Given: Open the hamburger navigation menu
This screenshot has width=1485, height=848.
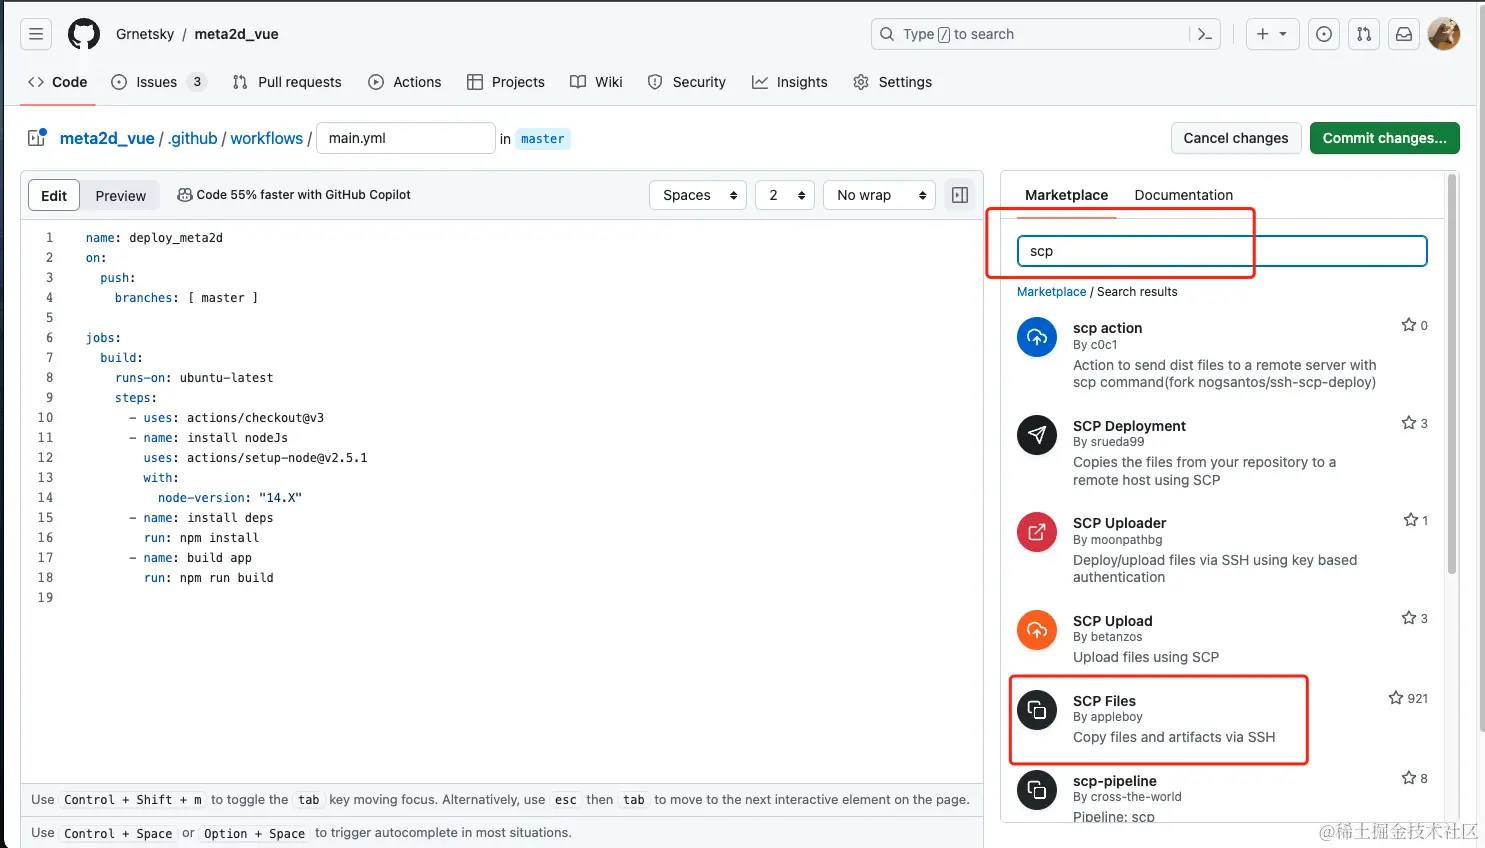Looking at the screenshot, I should coord(36,34).
